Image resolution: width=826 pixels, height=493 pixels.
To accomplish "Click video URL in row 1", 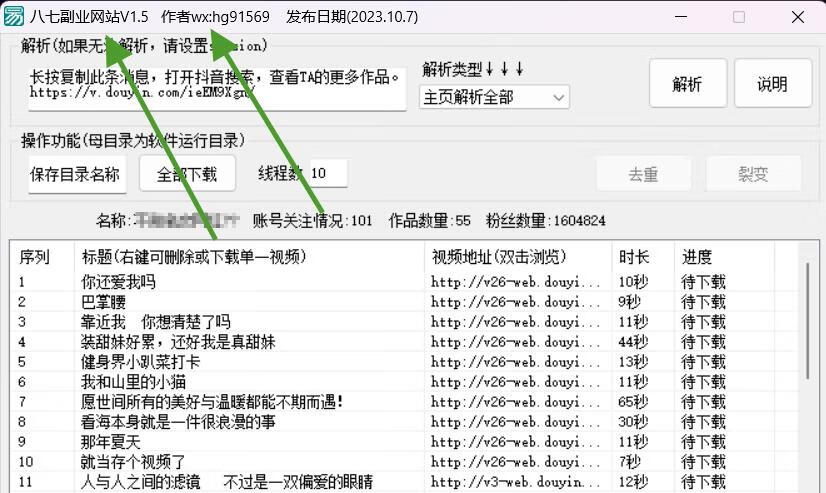I will pos(515,282).
